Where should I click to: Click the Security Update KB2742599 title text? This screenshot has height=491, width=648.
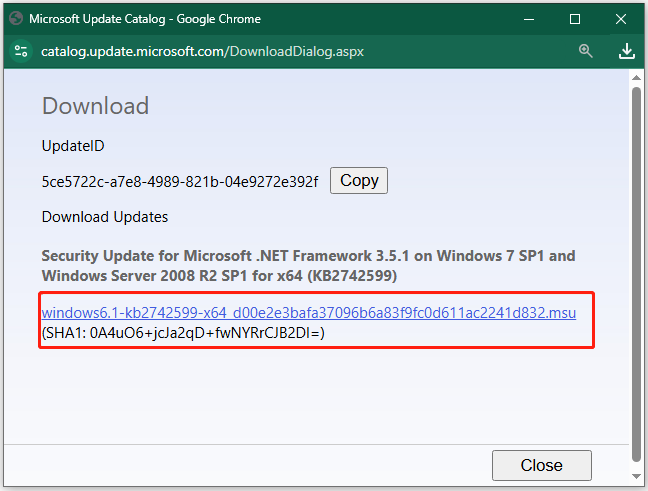point(308,266)
